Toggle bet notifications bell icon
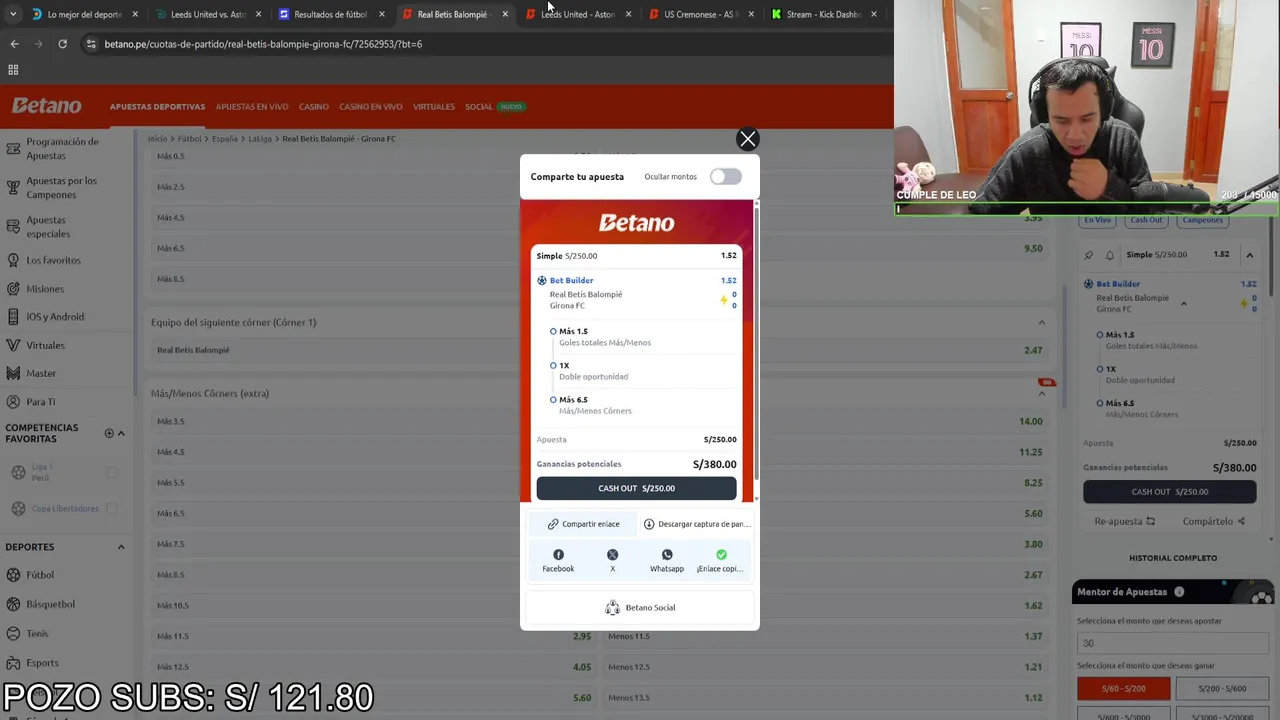 tap(1109, 255)
